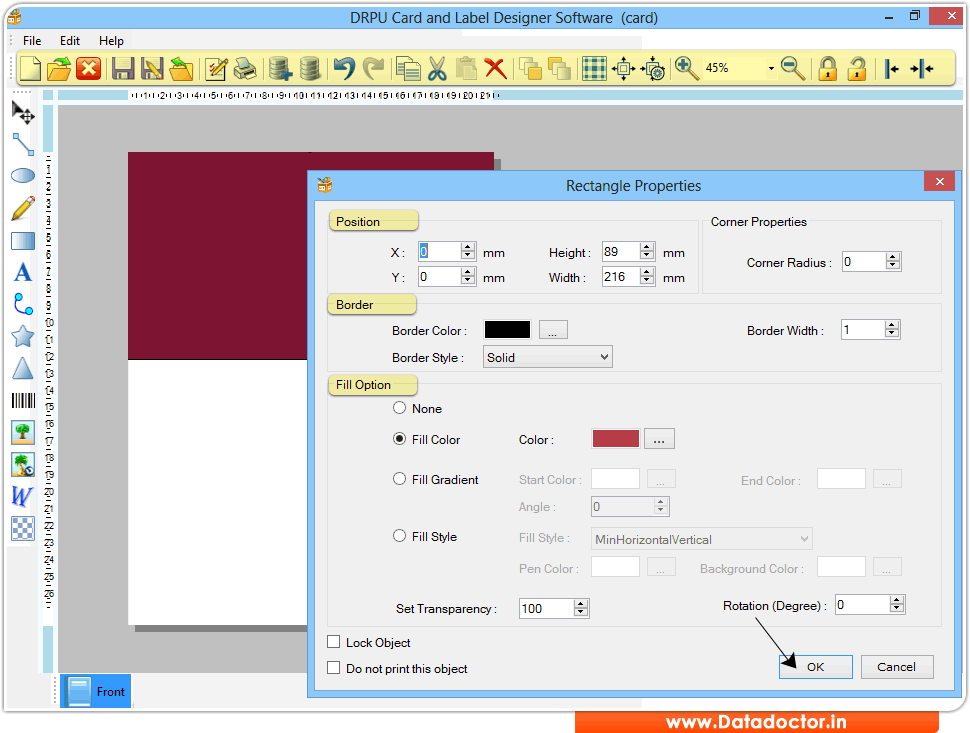Screen dimensions: 970x733
Task: Select the Ellipse shape tool
Action: (22, 175)
